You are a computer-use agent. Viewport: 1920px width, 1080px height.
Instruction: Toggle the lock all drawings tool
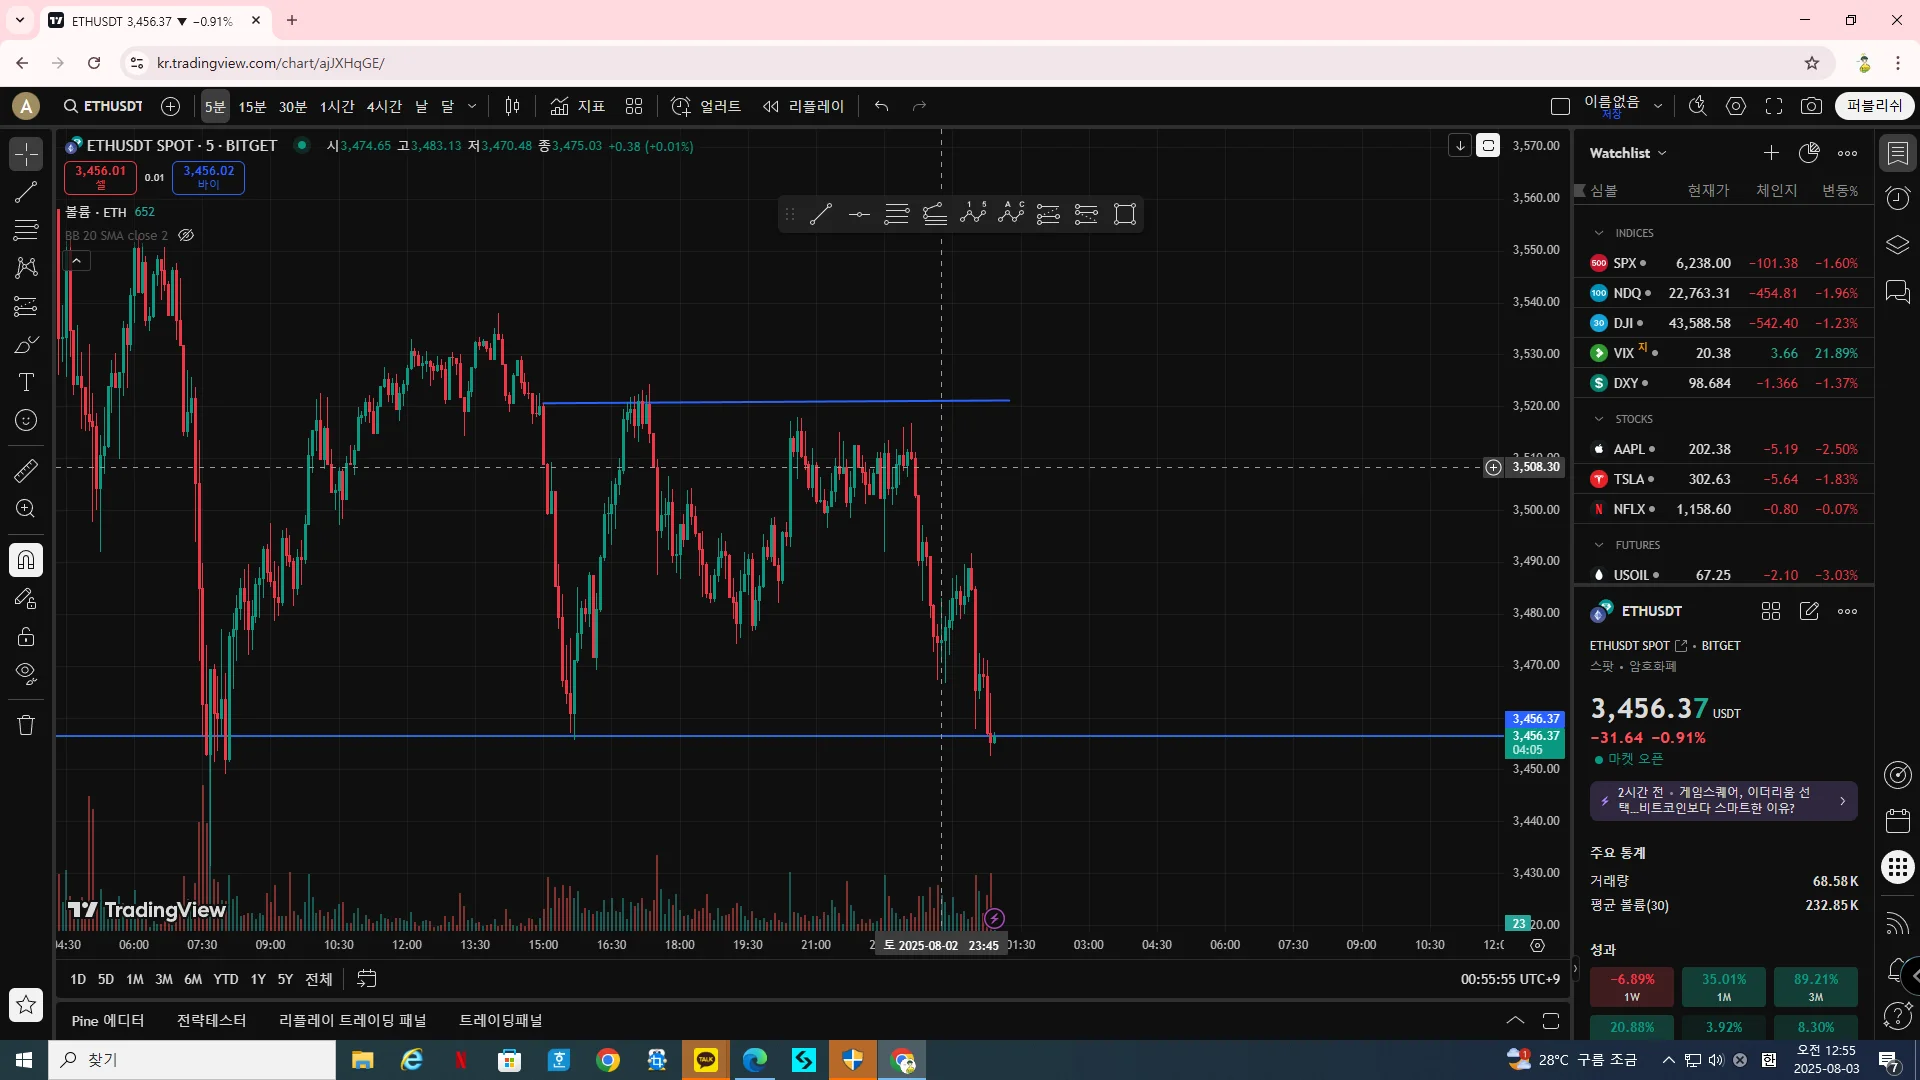click(26, 637)
